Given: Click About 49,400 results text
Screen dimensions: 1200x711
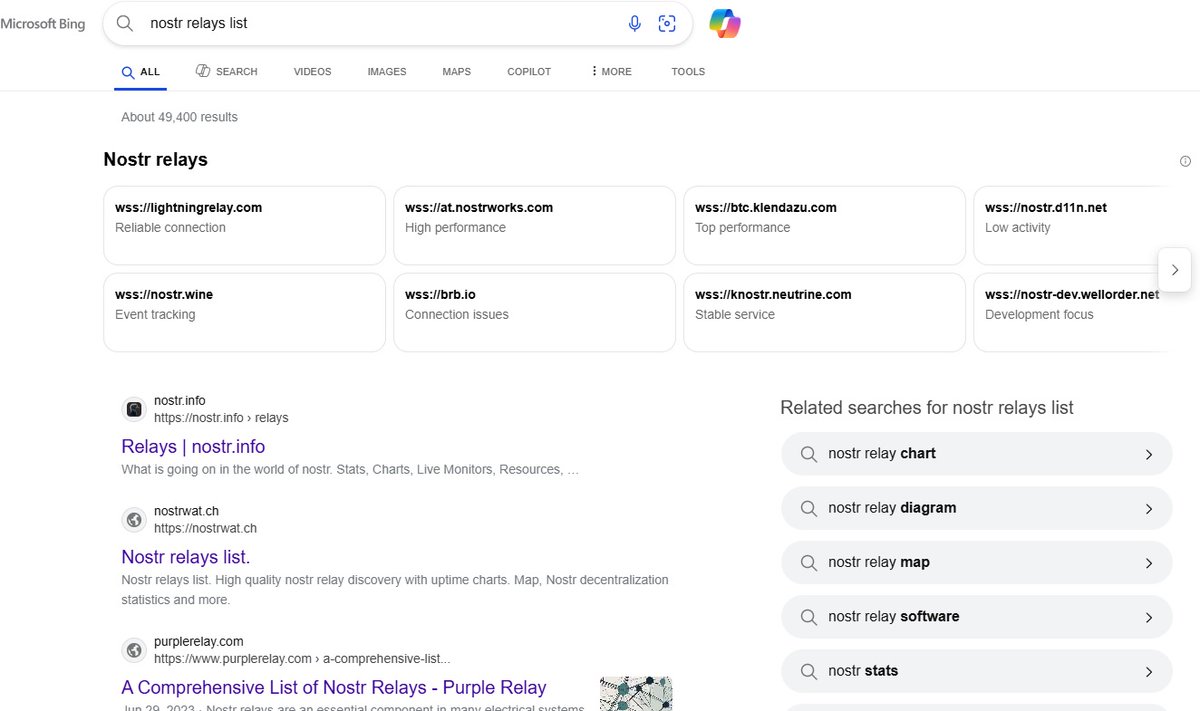Looking at the screenshot, I should click(x=180, y=117).
